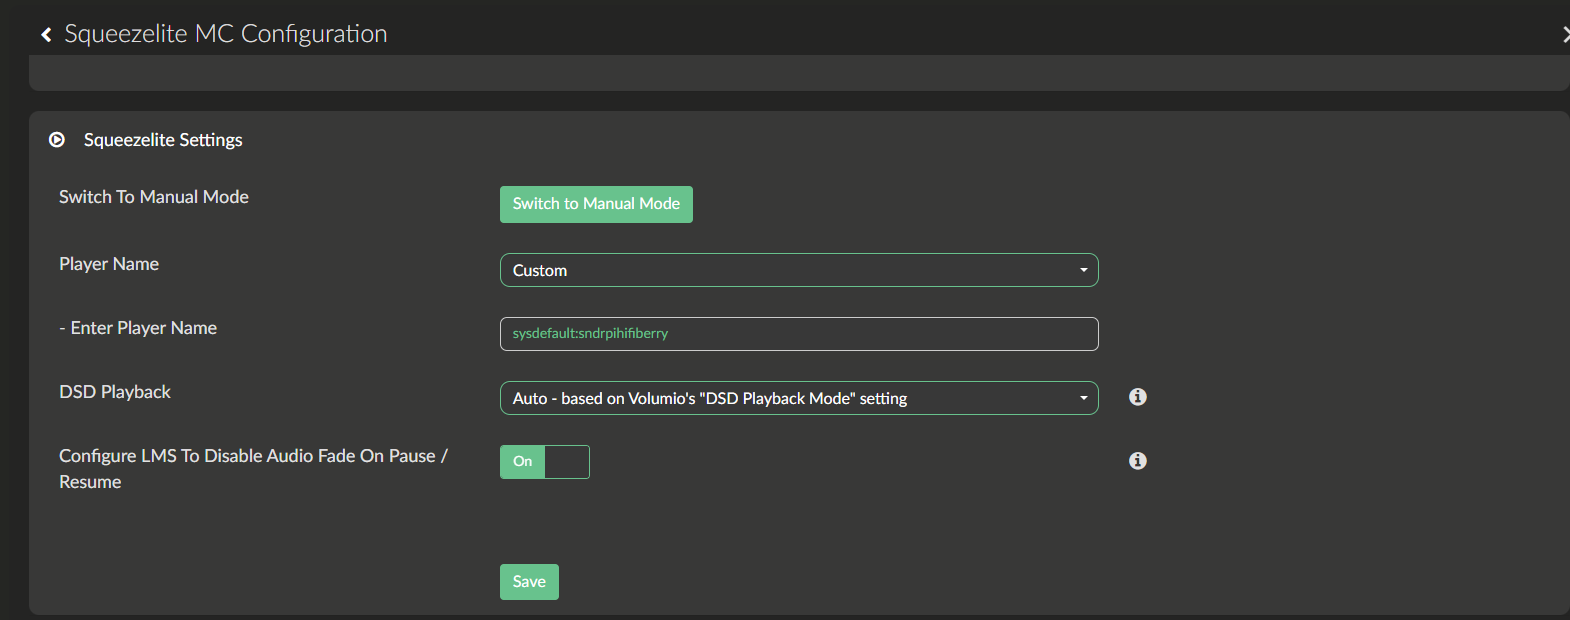Go back using the left chevron icon
Screen dimensions: 1570x620
coord(46,35)
